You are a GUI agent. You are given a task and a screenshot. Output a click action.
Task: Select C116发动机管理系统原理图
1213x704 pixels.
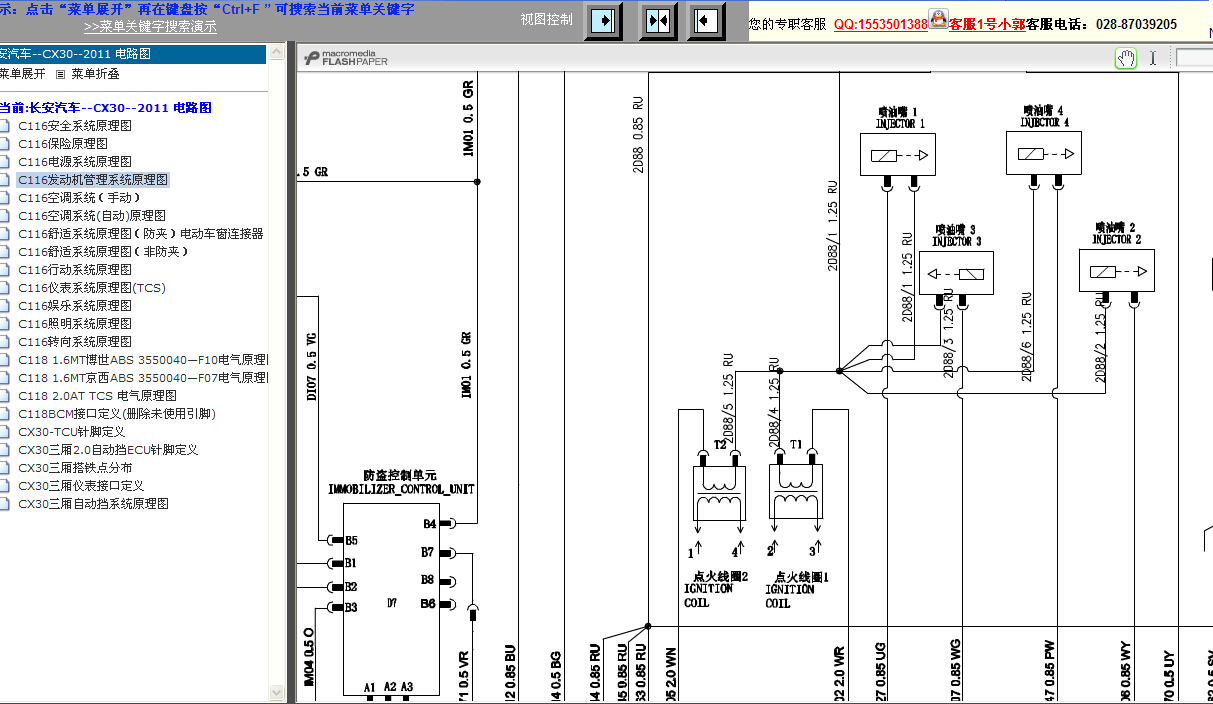[x=93, y=180]
